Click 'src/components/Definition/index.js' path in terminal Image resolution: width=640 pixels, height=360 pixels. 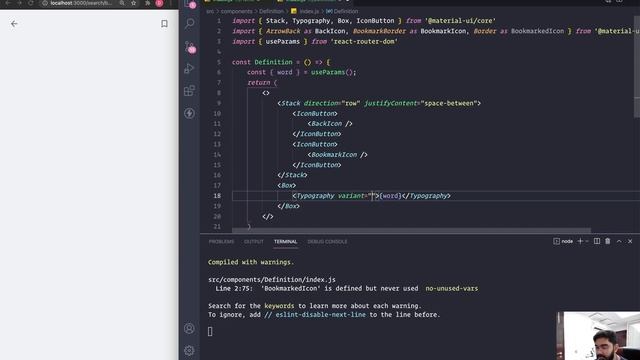point(272,280)
